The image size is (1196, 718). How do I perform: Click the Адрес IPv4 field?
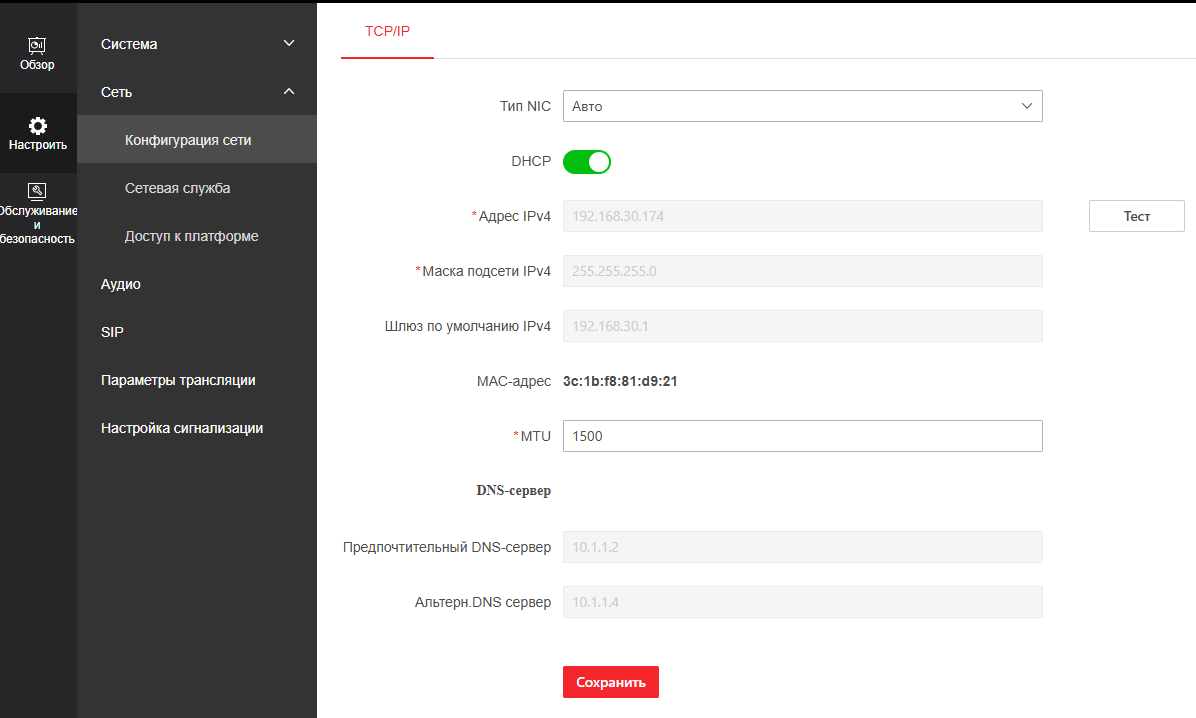coord(802,216)
